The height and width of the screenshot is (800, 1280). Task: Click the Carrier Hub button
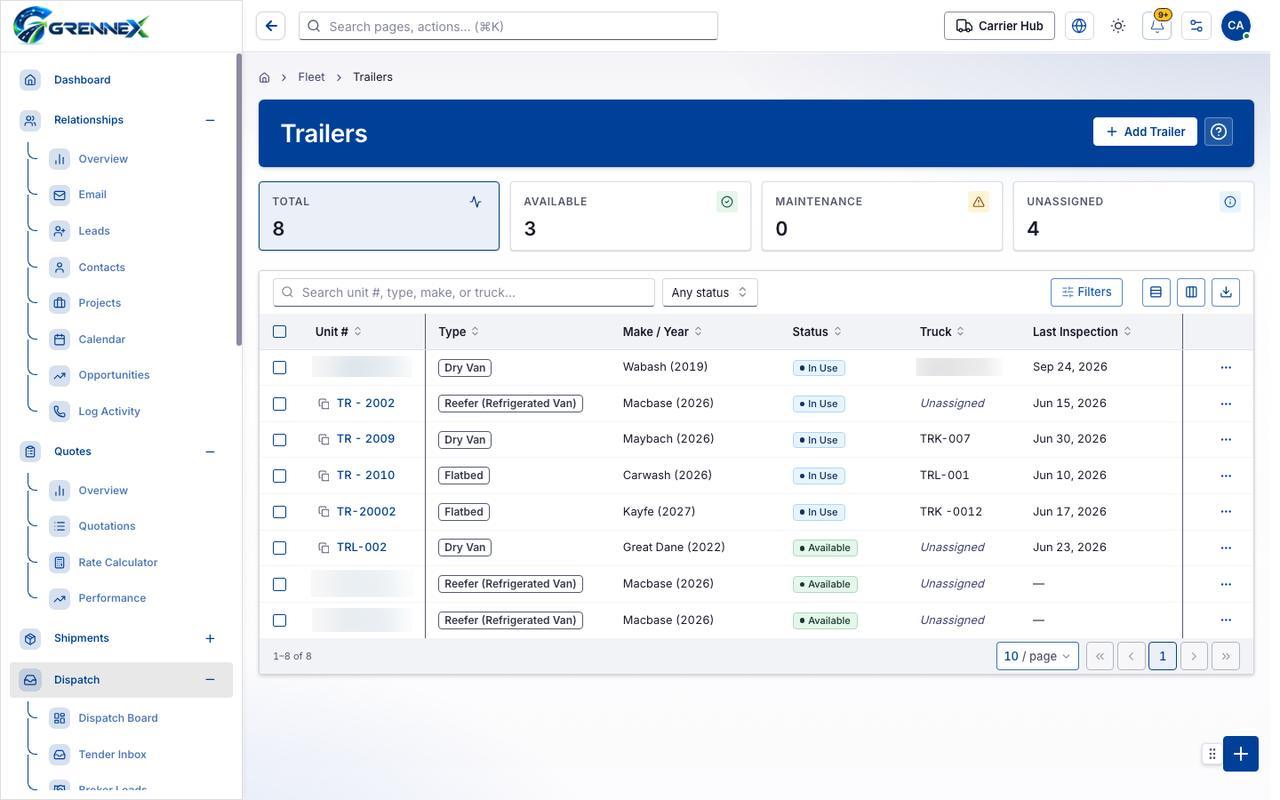999,26
